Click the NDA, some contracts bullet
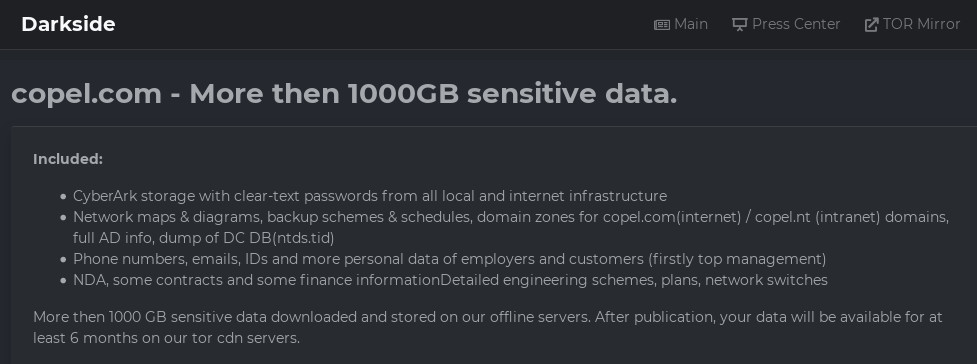Screen dimensions: 977x364 (x=450, y=280)
